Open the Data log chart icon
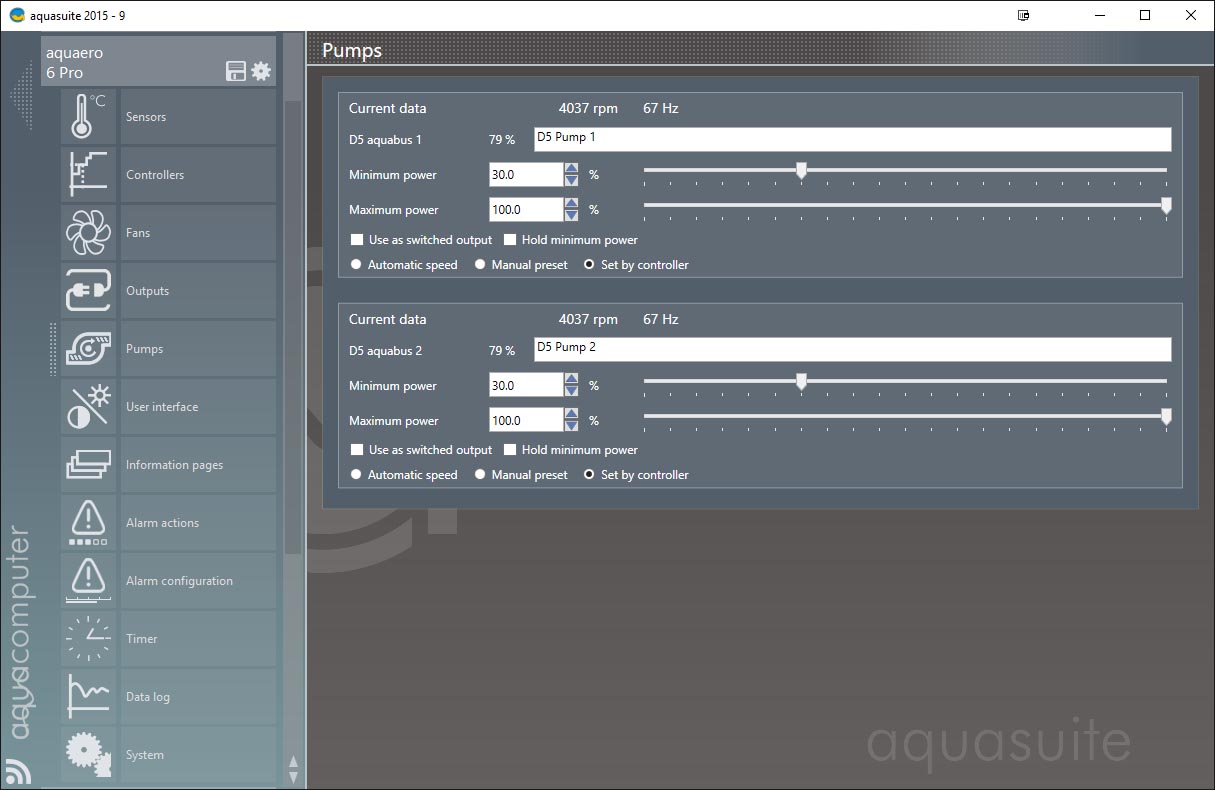1215x790 pixels. [88, 697]
